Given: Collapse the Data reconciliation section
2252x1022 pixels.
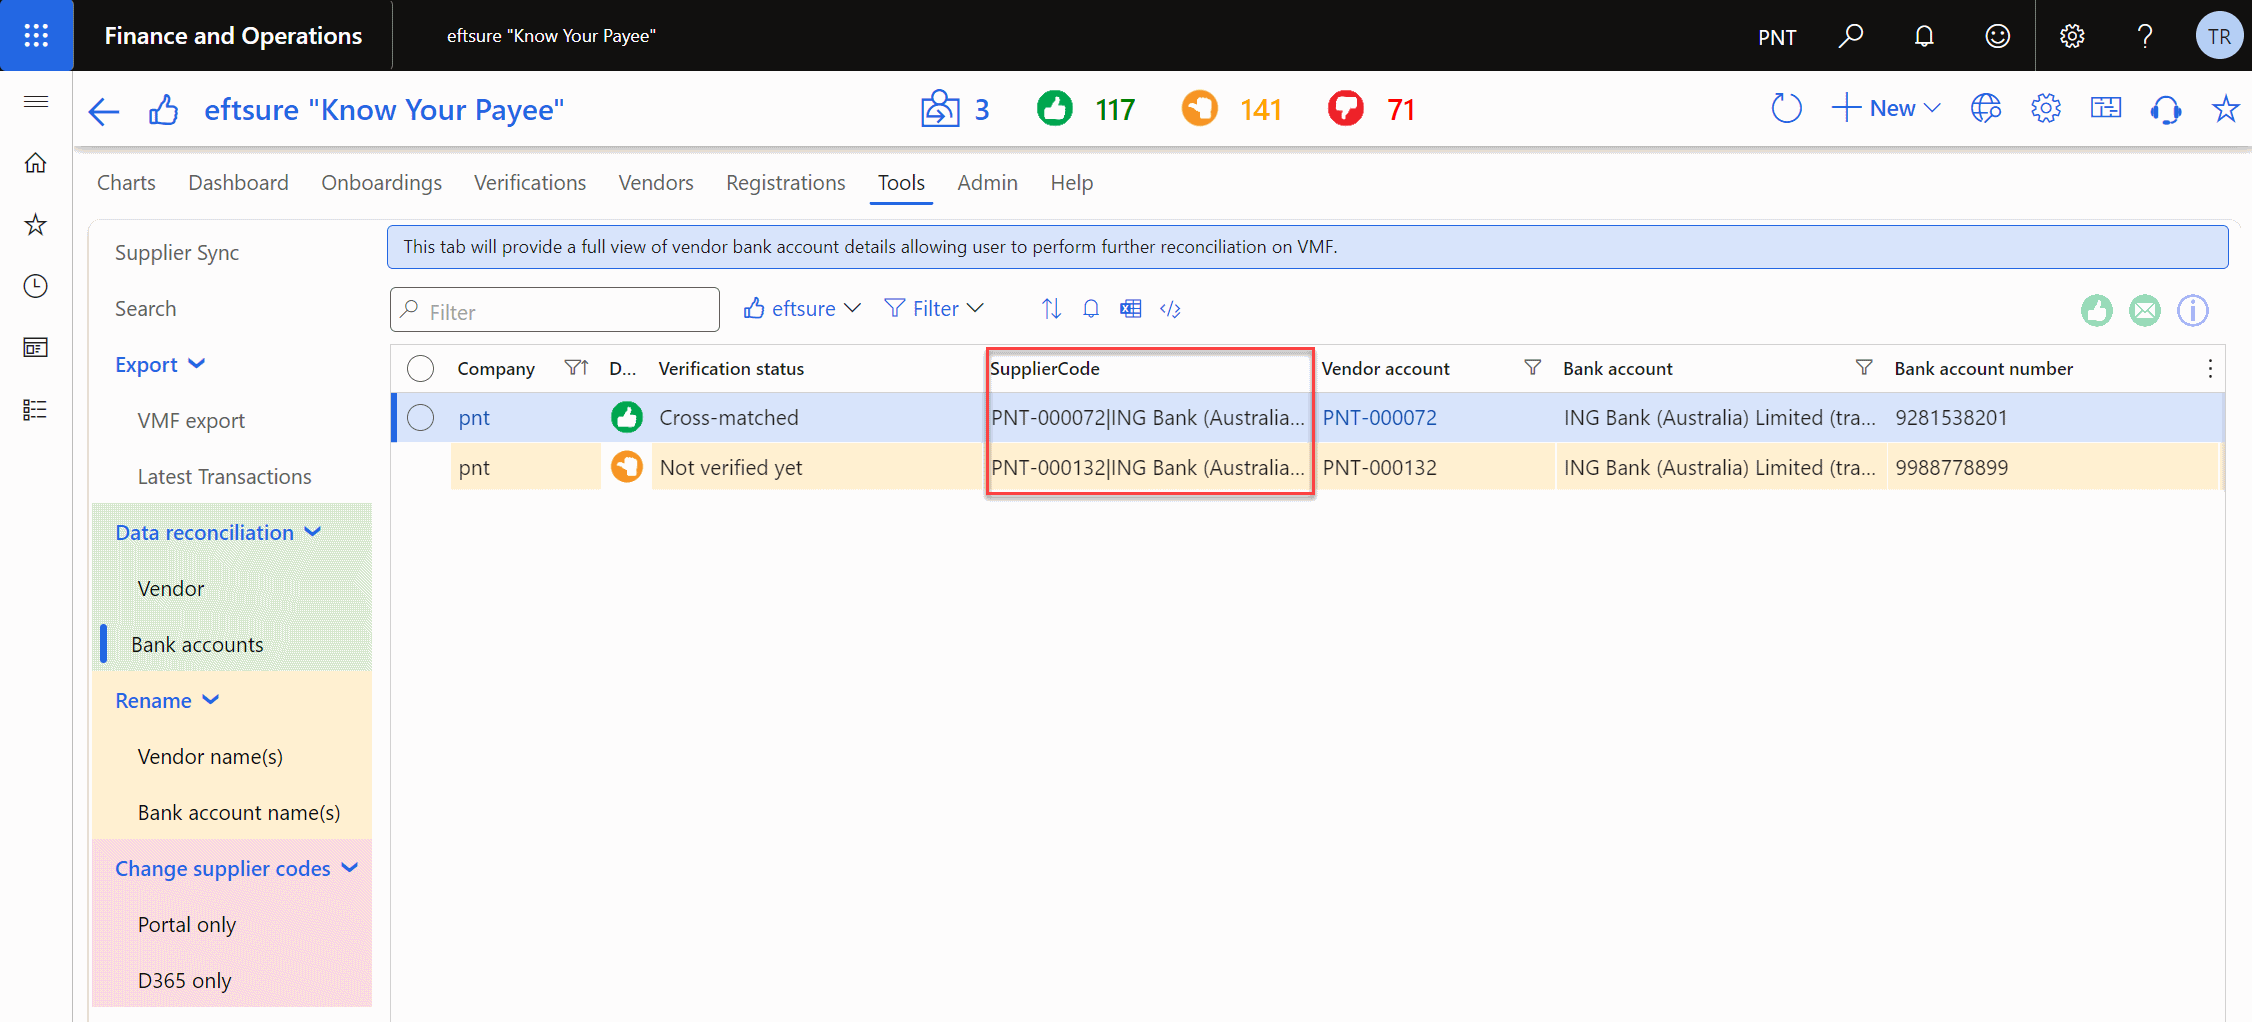Looking at the screenshot, I should coord(218,533).
